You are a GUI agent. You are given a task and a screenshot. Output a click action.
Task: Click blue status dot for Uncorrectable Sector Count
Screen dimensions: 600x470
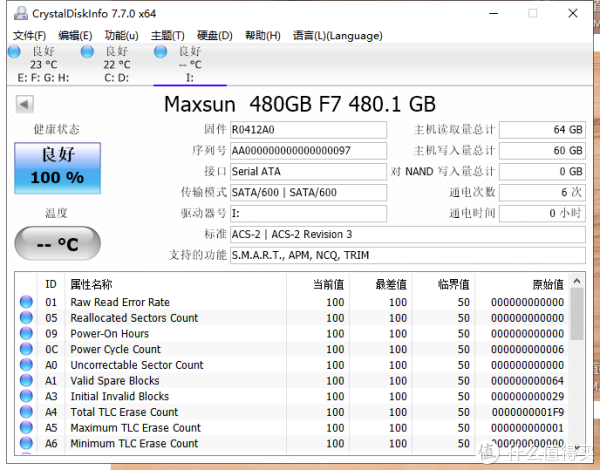pos(26,365)
